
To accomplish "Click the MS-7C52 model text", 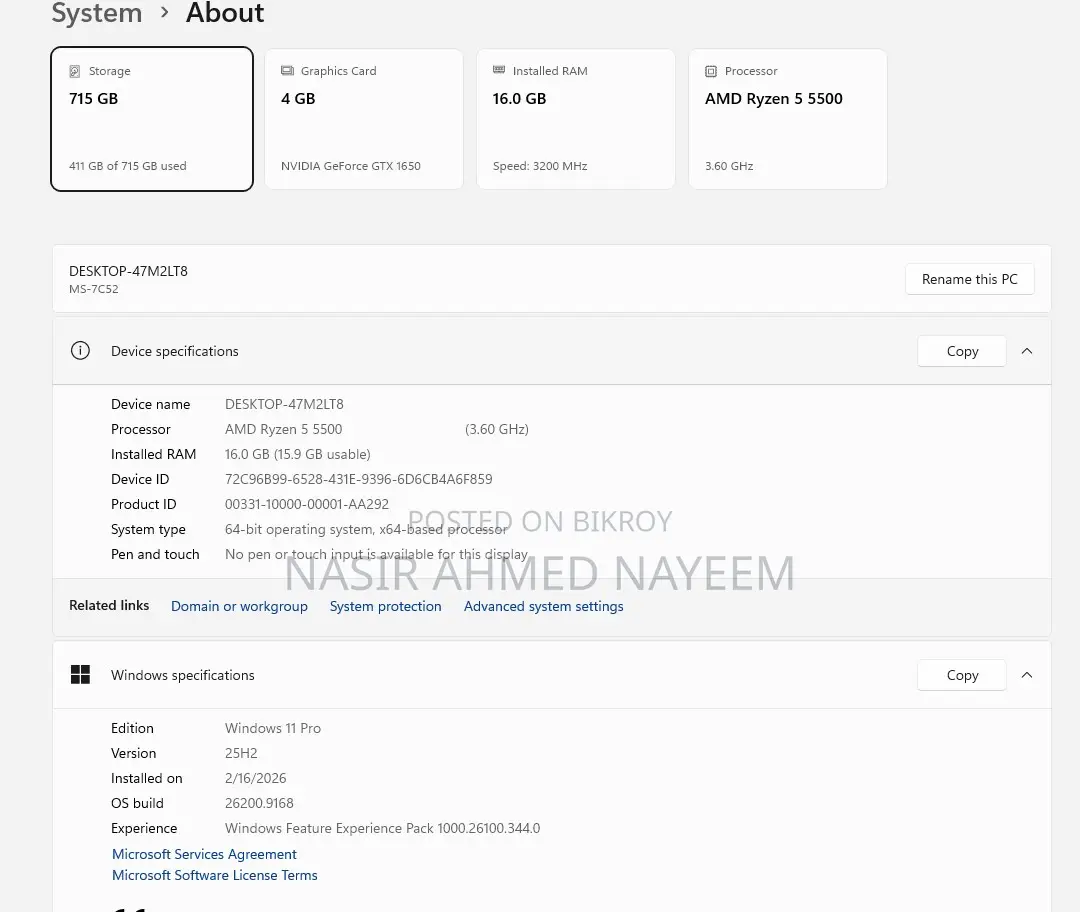I will pyautogui.click(x=94, y=289).
